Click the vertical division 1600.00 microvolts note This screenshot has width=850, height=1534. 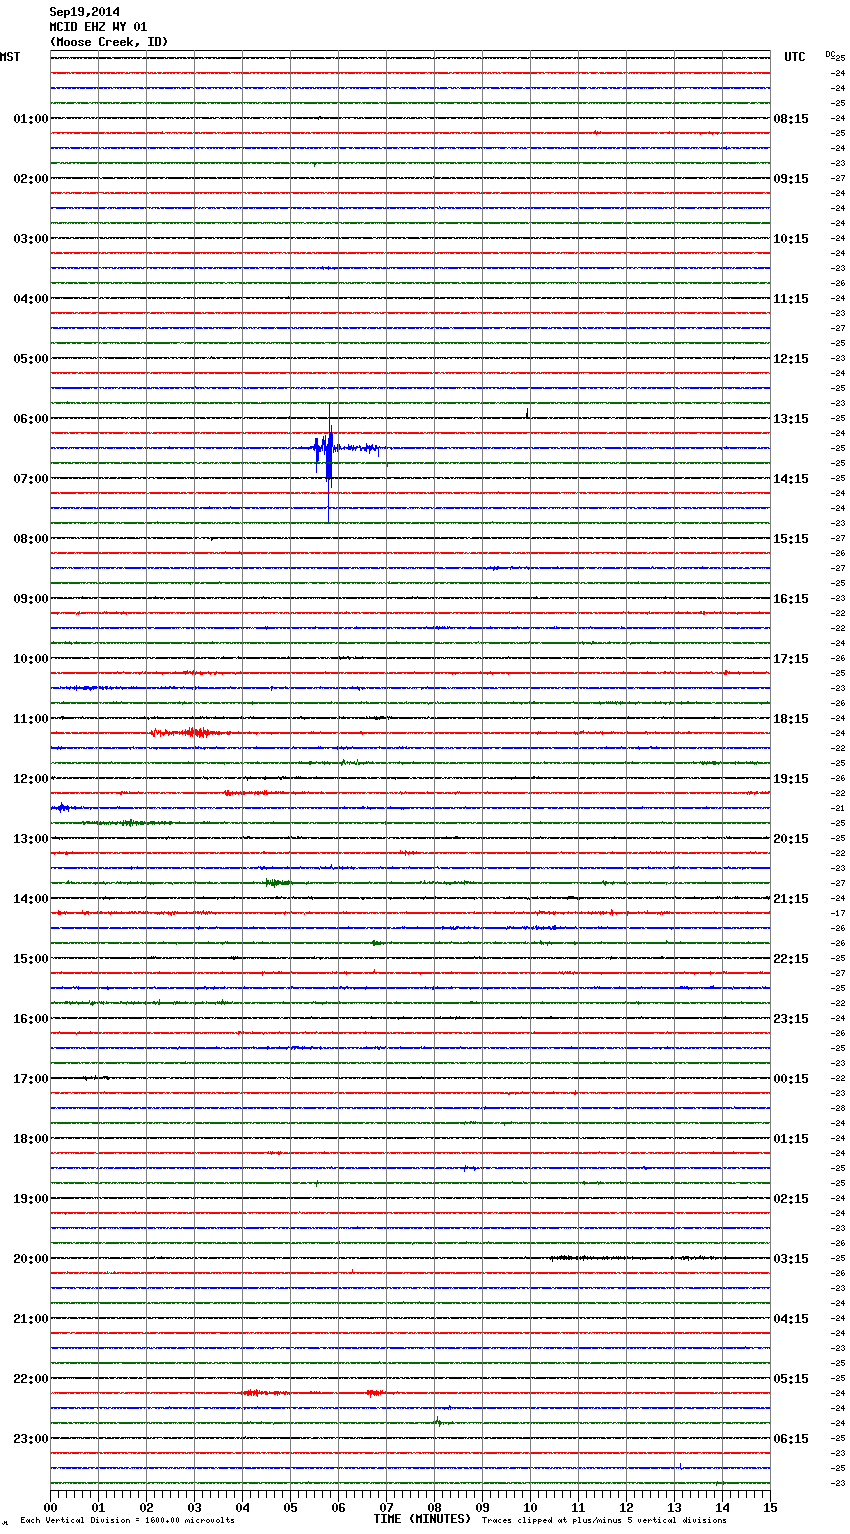point(128,1521)
